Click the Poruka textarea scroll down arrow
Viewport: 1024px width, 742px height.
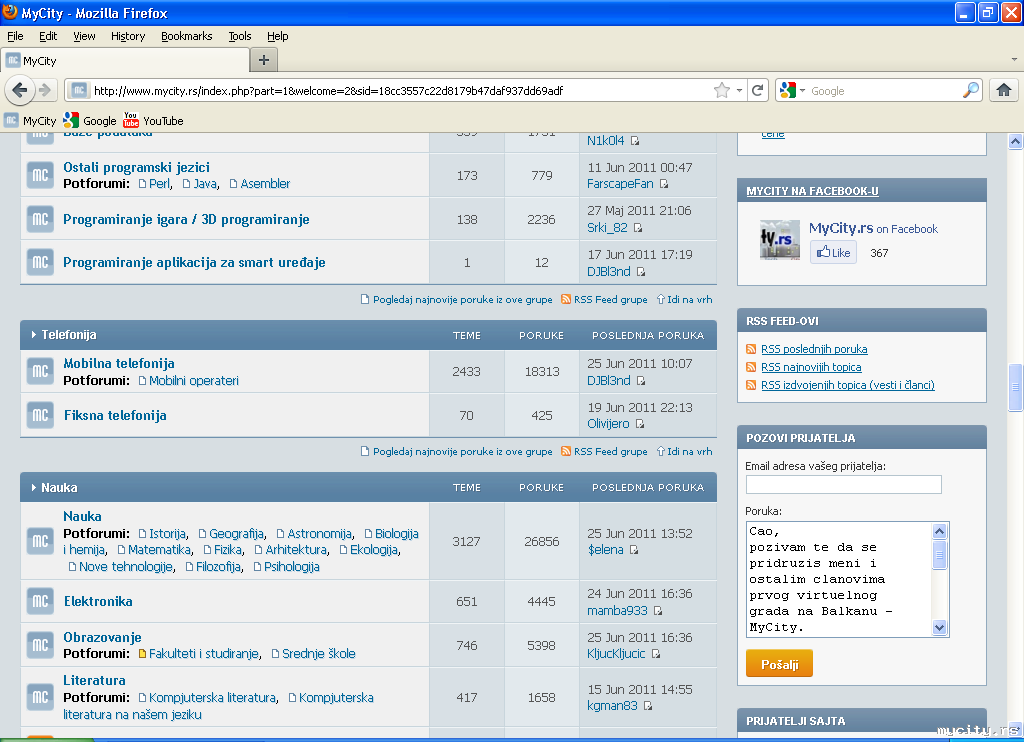pyautogui.click(x=940, y=628)
